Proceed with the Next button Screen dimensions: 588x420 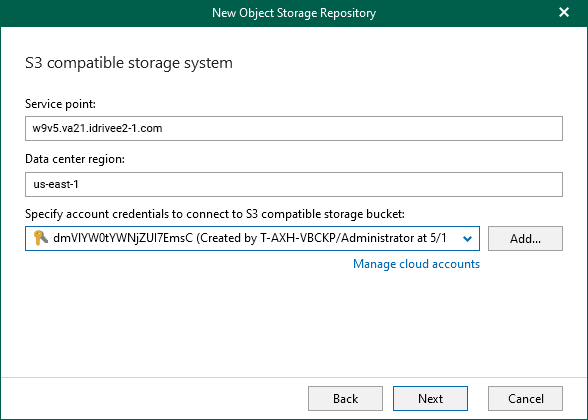coord(430,399)
